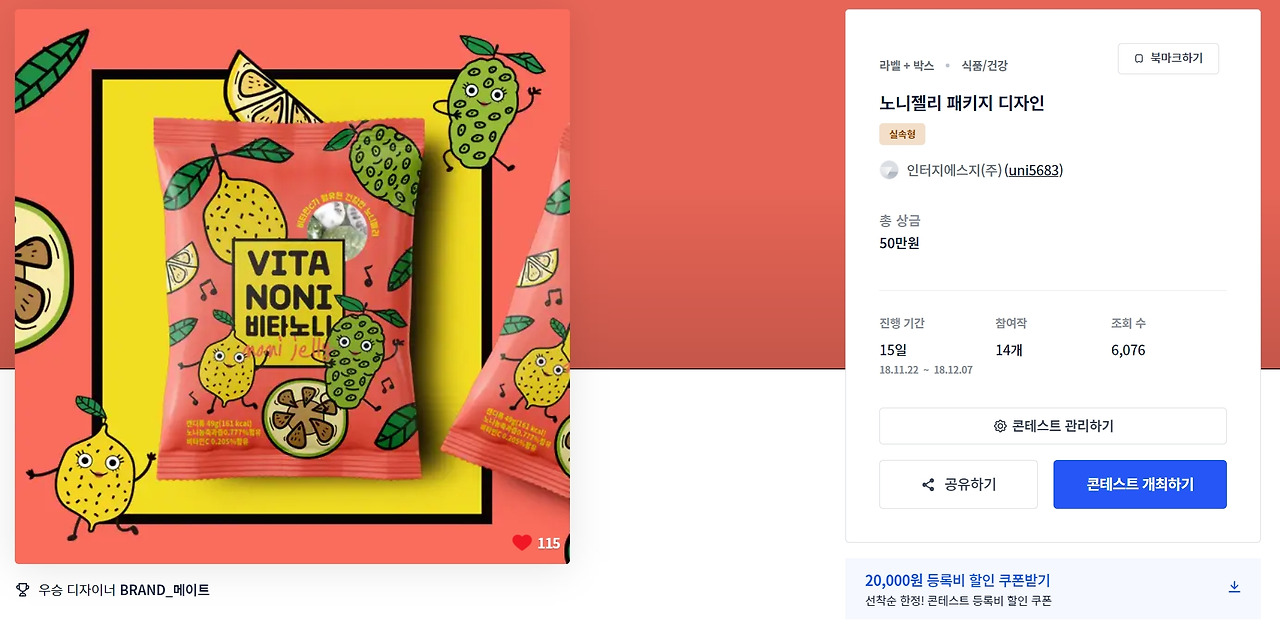This screenshot has width=1280, height=627.
Task: Click the 20,000원 등록비 할인 쿠폰받기 text
Action: pyautogui.click(x=957, y=580)
